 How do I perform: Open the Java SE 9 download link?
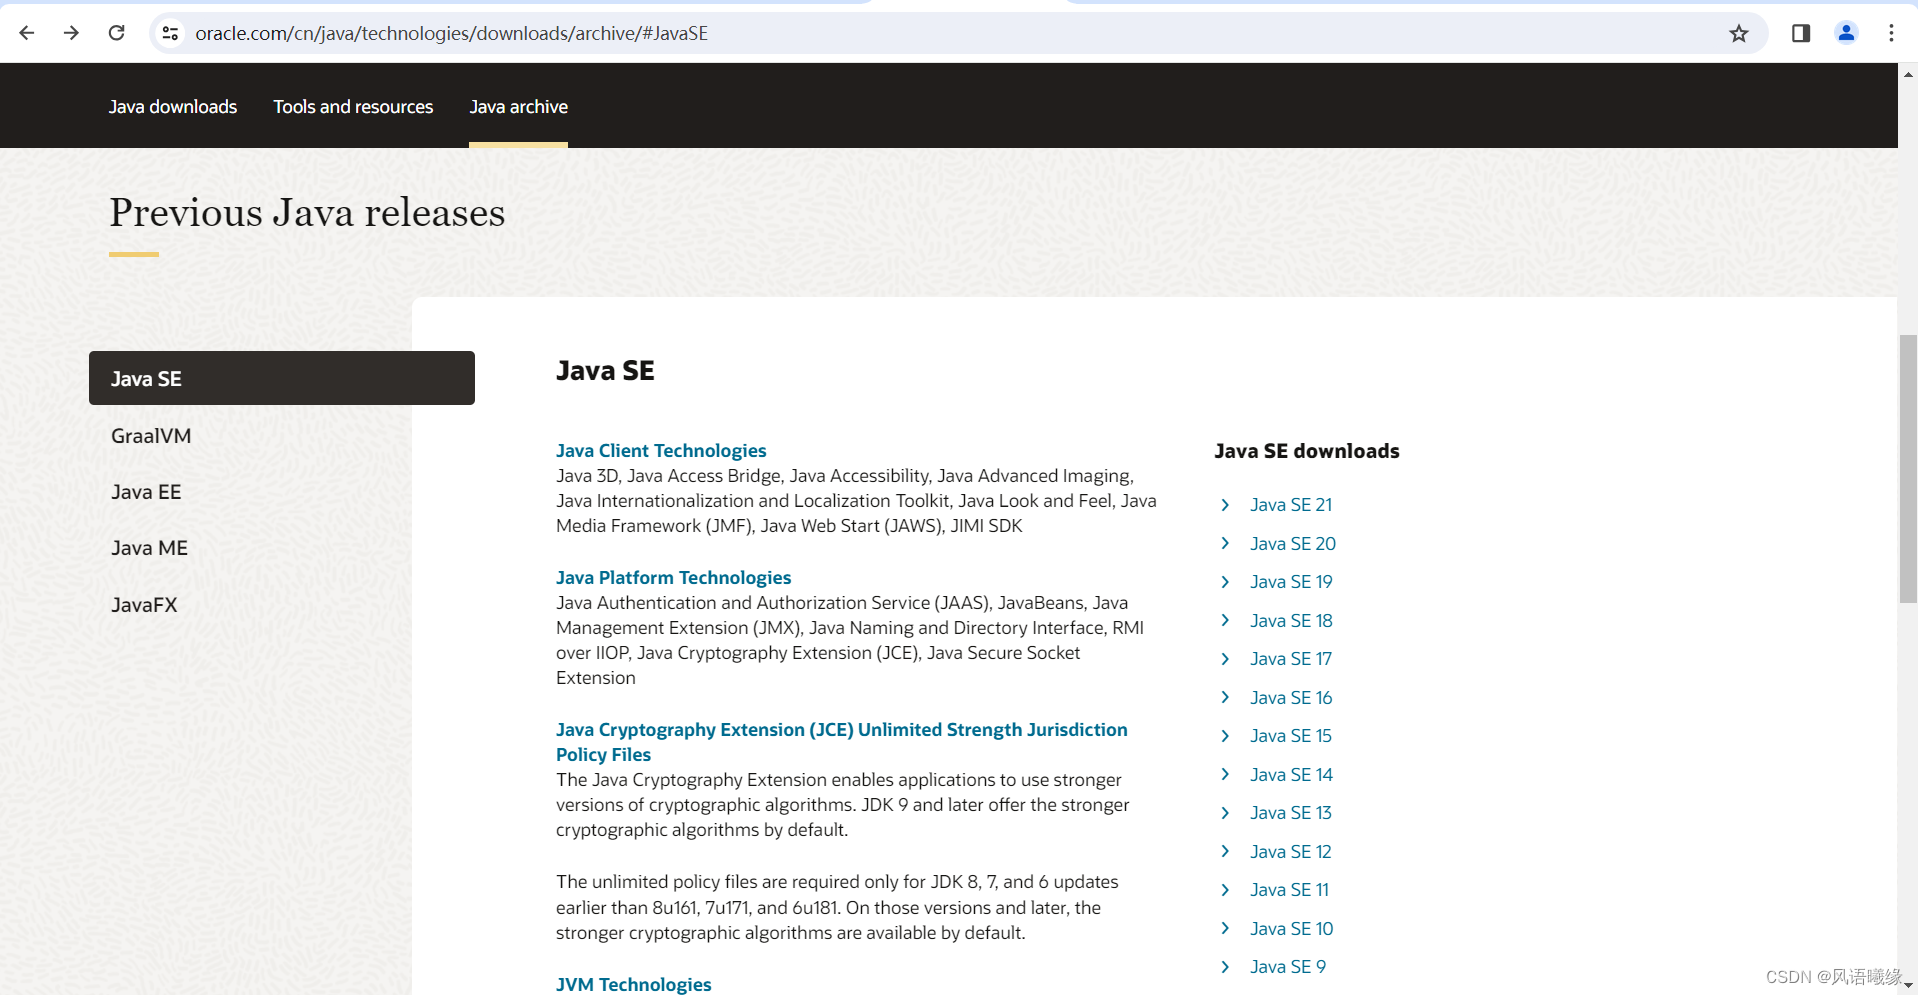[x=1288, y=967]
